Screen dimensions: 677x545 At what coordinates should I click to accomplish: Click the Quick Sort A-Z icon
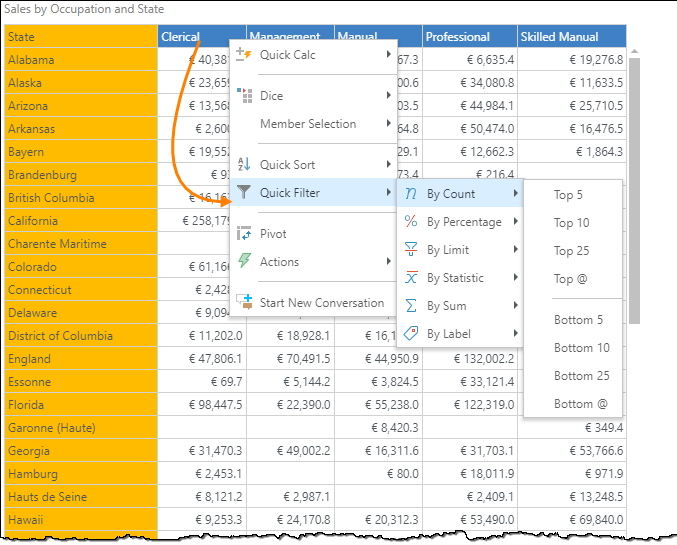[244, 165]
